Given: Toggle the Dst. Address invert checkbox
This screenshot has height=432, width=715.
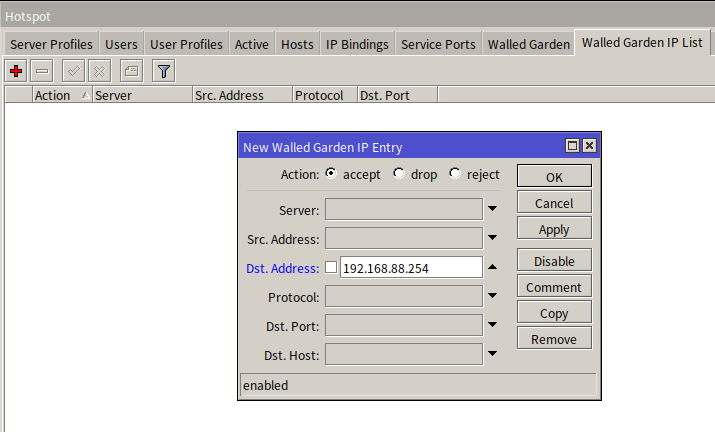Looking at the screenshot, I should click(x=331, y=268).
